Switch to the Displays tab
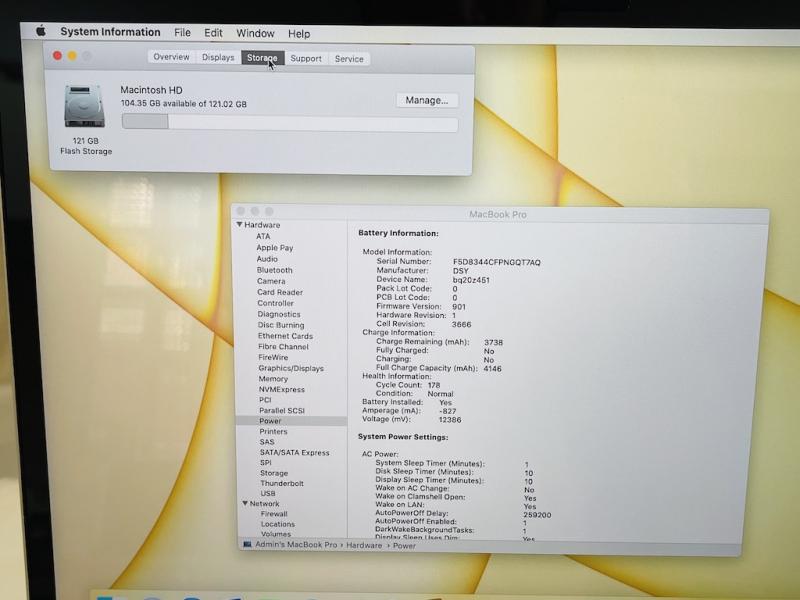This screenshot has width=800, height=600. pyautogui.click(x=218, y=57)
